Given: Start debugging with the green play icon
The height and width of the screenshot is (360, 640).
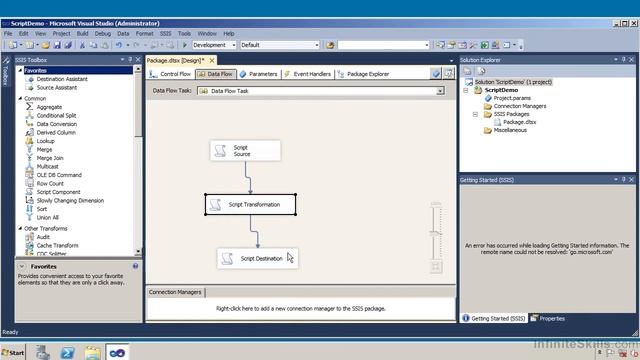Looking at the screenshot, I should [185, 45].
